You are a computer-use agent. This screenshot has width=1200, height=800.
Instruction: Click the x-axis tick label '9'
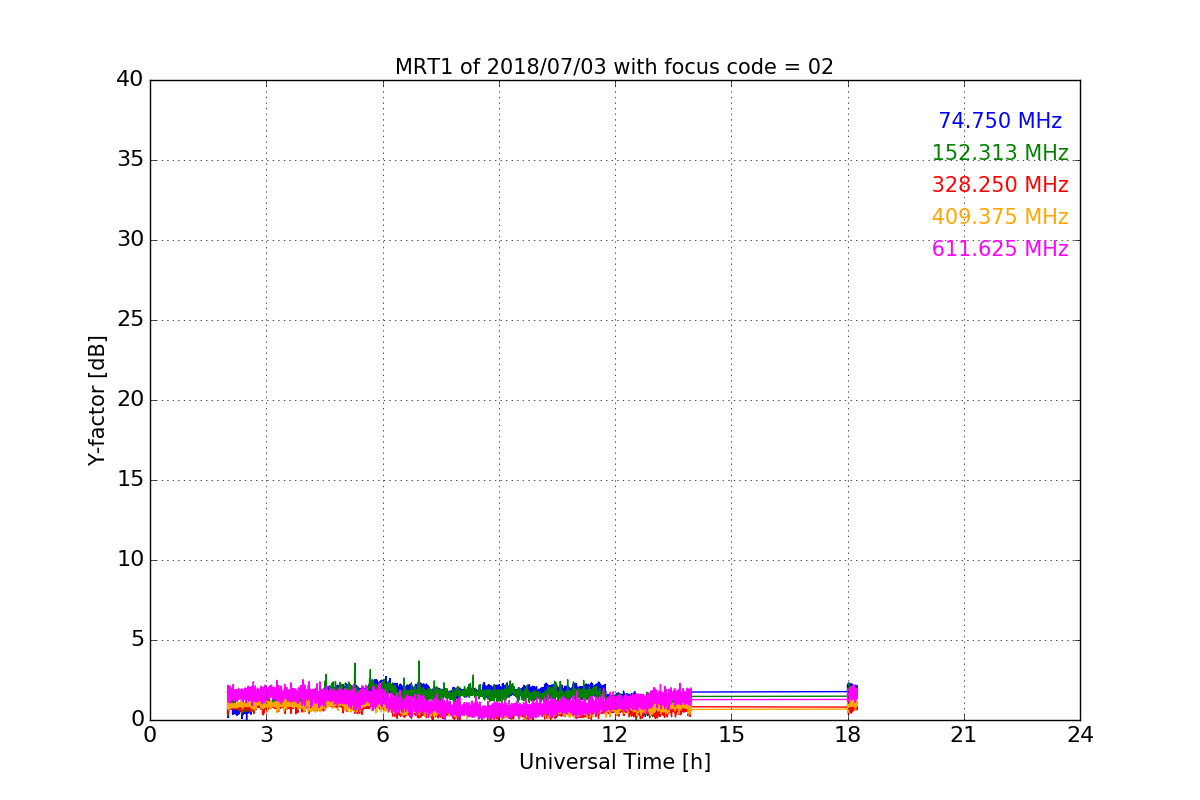coord(499,735)
